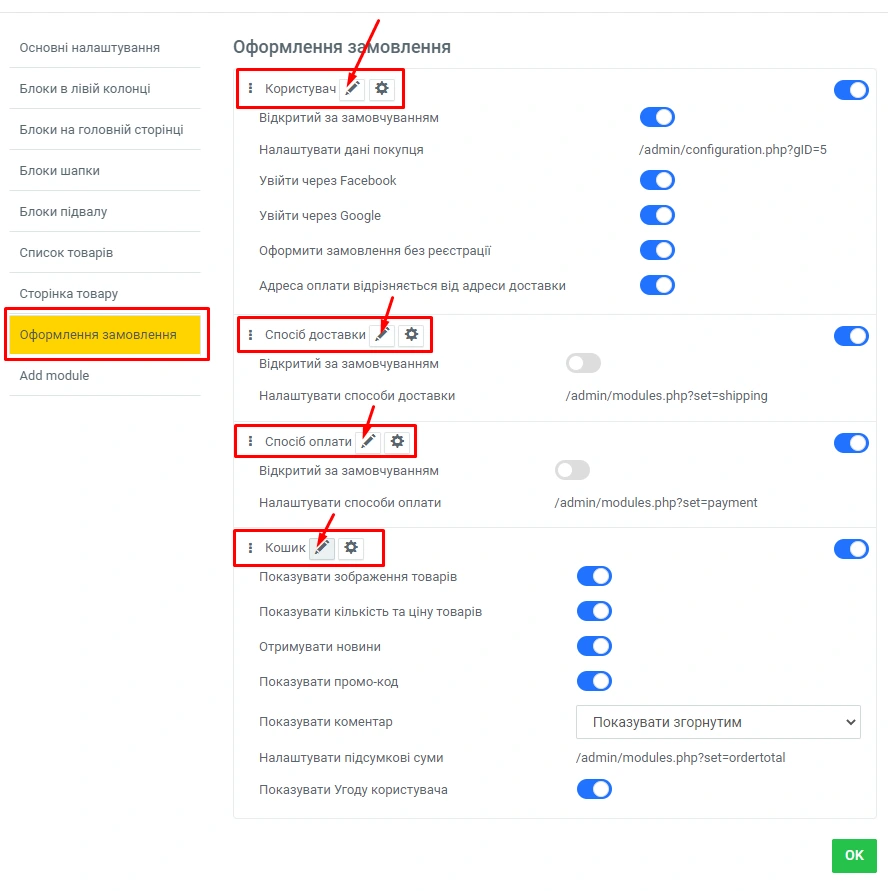Open /admin/modules.php?set=shipping link

coord(667,396)
